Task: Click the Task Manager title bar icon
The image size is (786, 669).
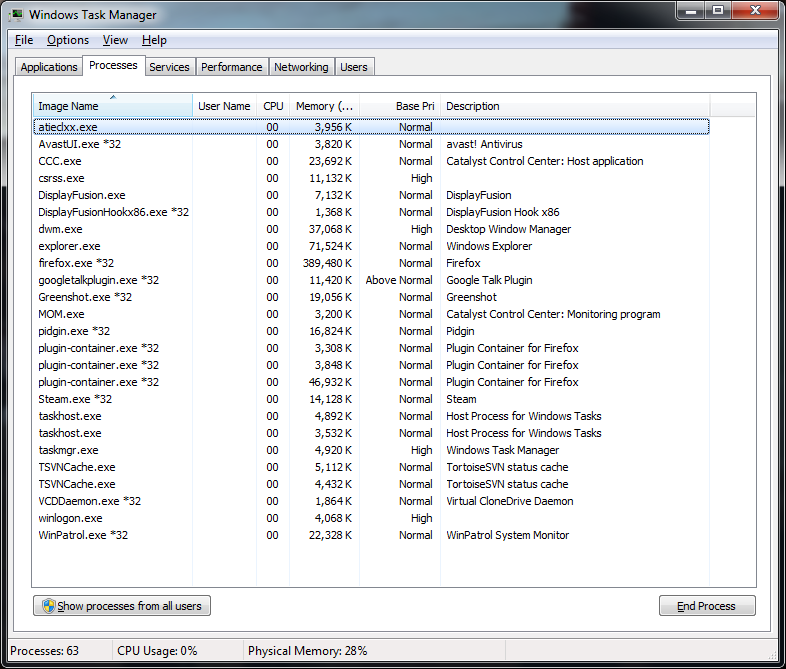Action: (x=16, y=15)
